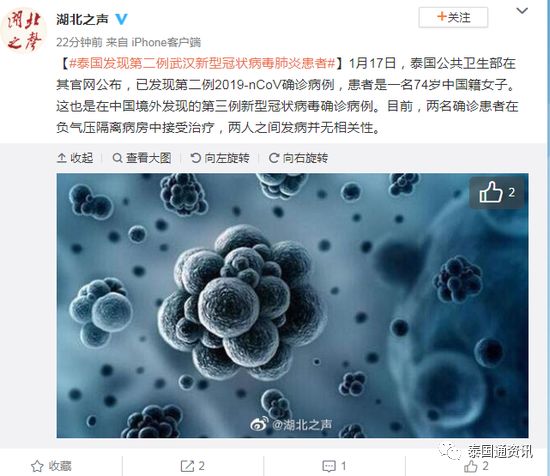This screenshot has width=550, height=476.
Task: View large image via 查看大图
Action: click(142, 158)
